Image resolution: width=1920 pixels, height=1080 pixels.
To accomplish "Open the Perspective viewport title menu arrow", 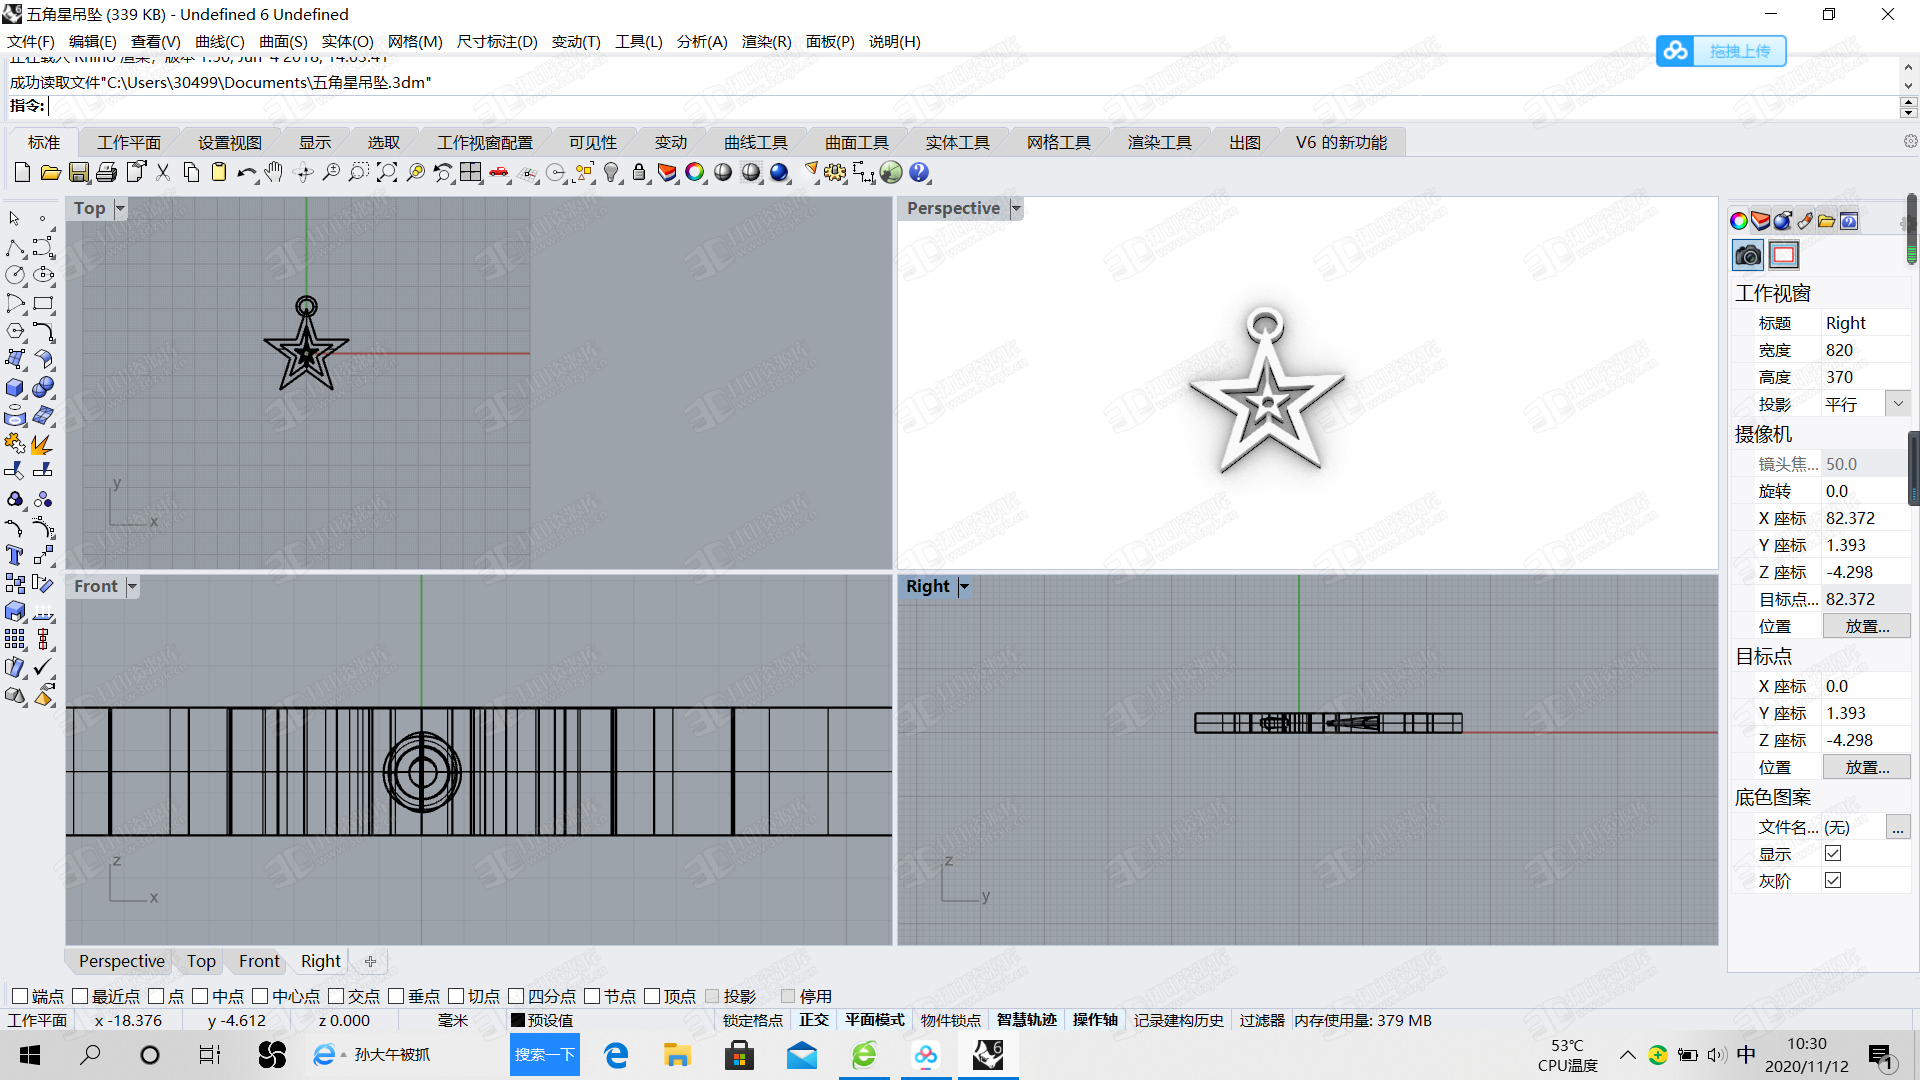I will (x=1016, y=208).
